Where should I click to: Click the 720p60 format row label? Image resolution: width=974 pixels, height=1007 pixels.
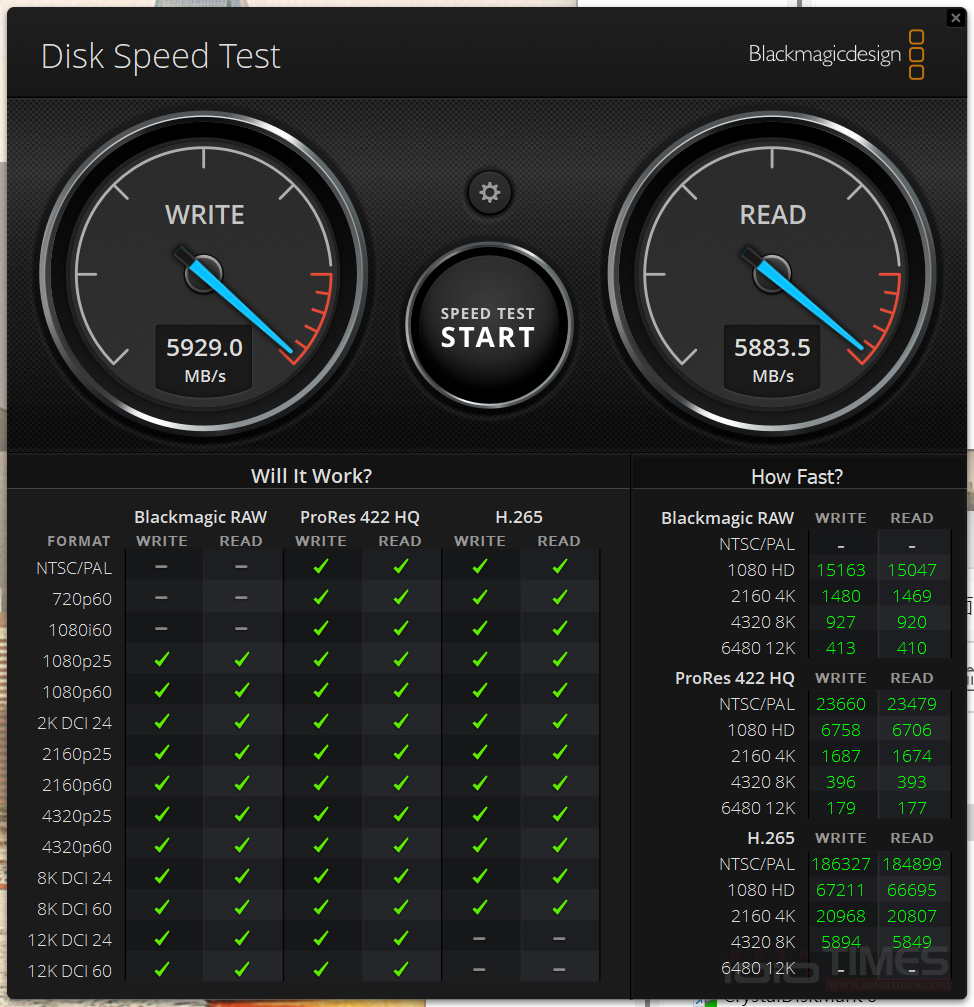tap(82, 599)
